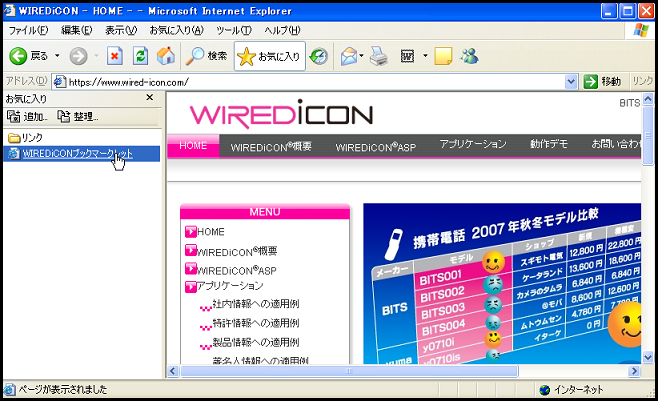
Task: Close the お気に入り favorites panel
Action: click(x=149, y=97)
